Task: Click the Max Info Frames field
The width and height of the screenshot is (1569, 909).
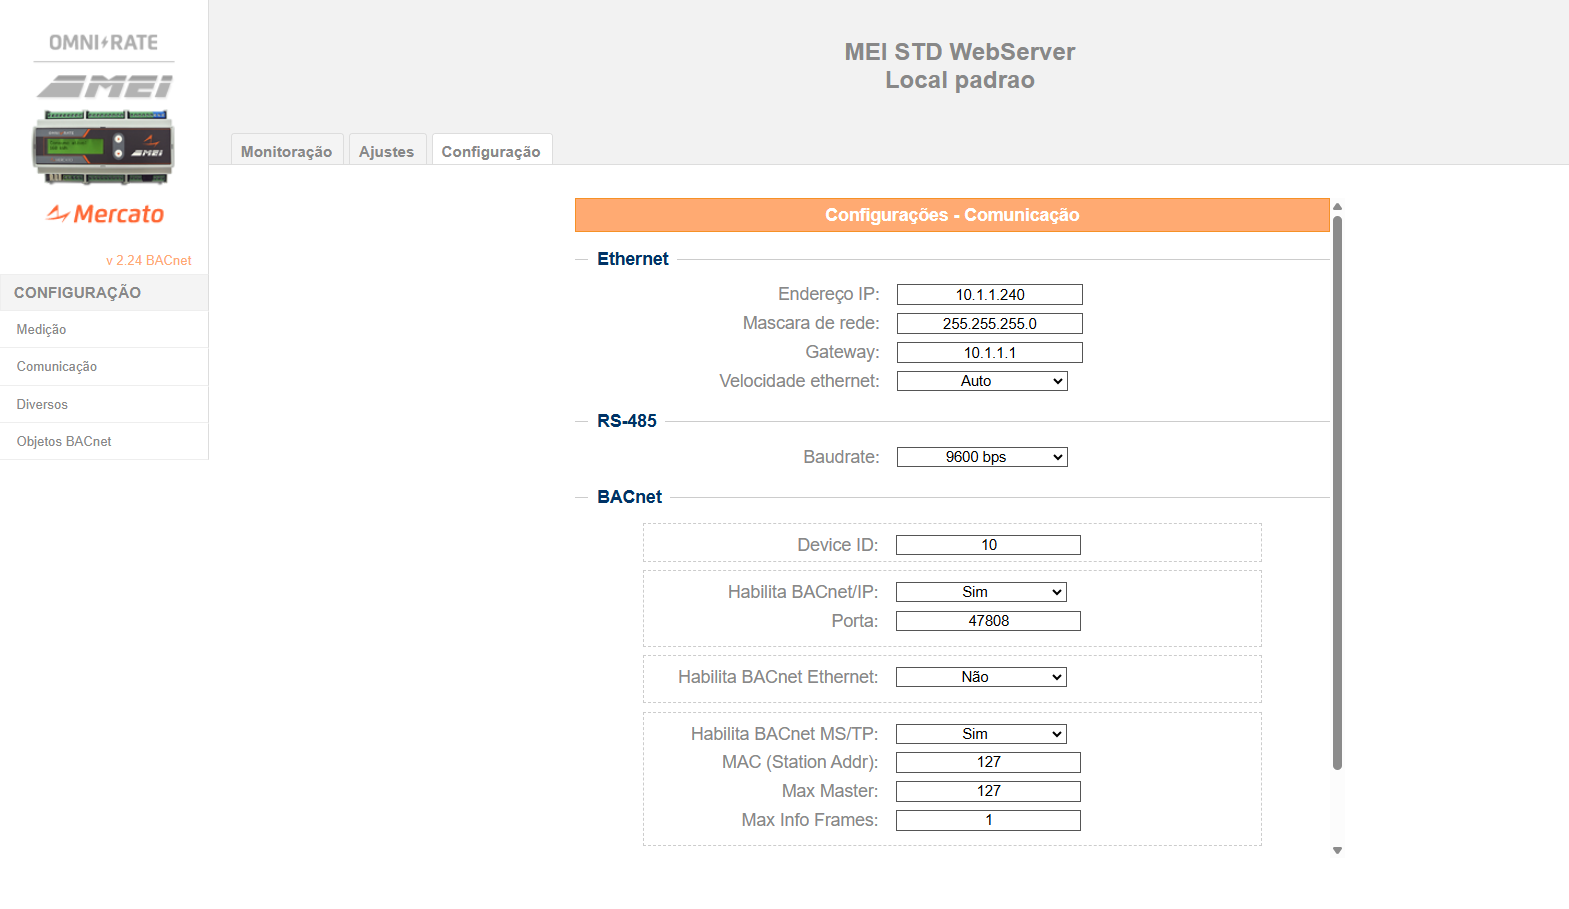Action: click(x=988, y=820)
